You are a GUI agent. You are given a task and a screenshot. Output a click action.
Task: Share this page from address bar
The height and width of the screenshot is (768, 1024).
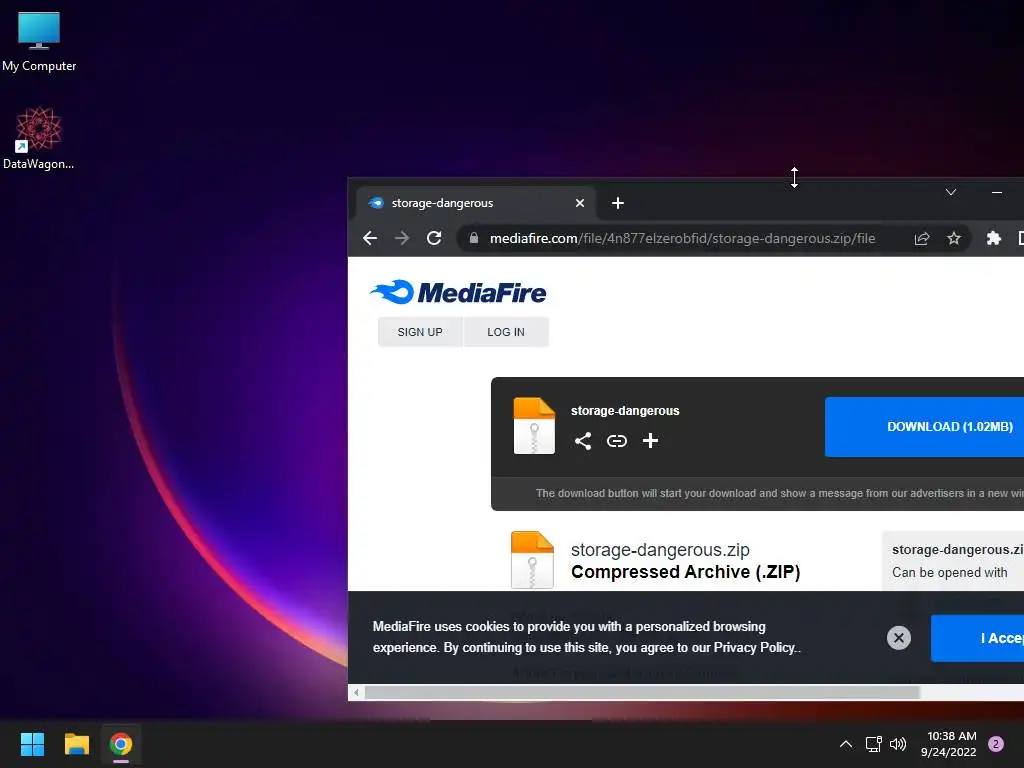[x=921, y=238]
